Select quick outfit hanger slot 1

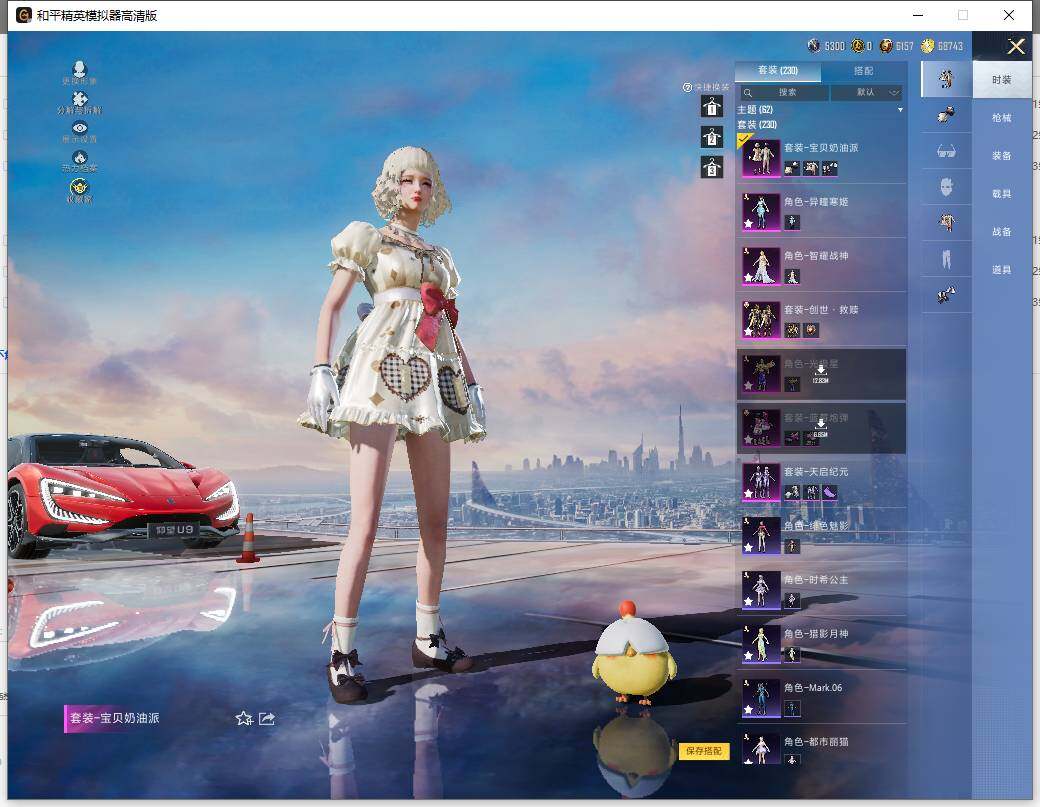pos(711,107)
